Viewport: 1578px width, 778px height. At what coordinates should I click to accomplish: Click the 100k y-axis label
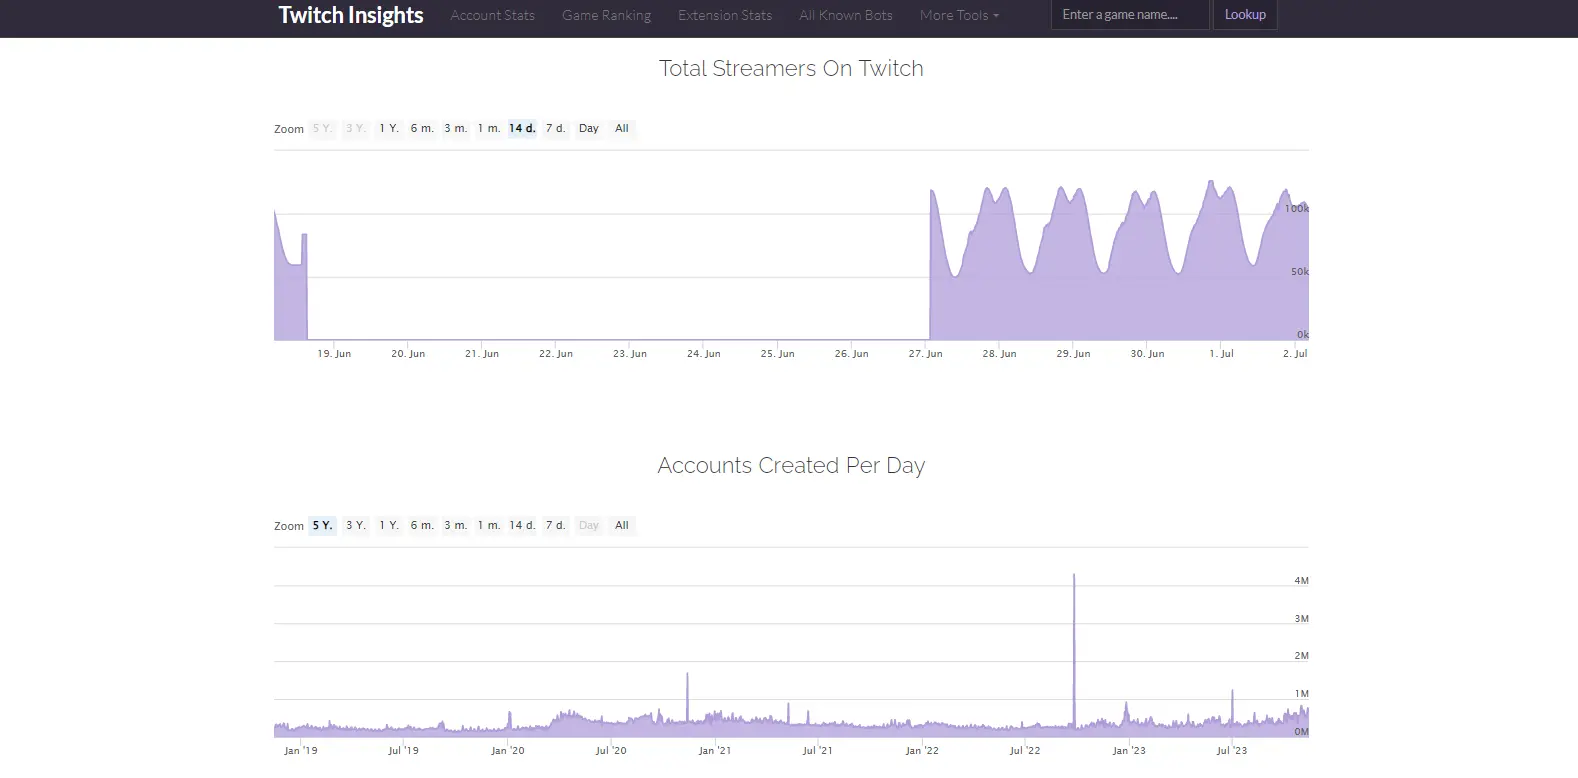pos(1296,208)
